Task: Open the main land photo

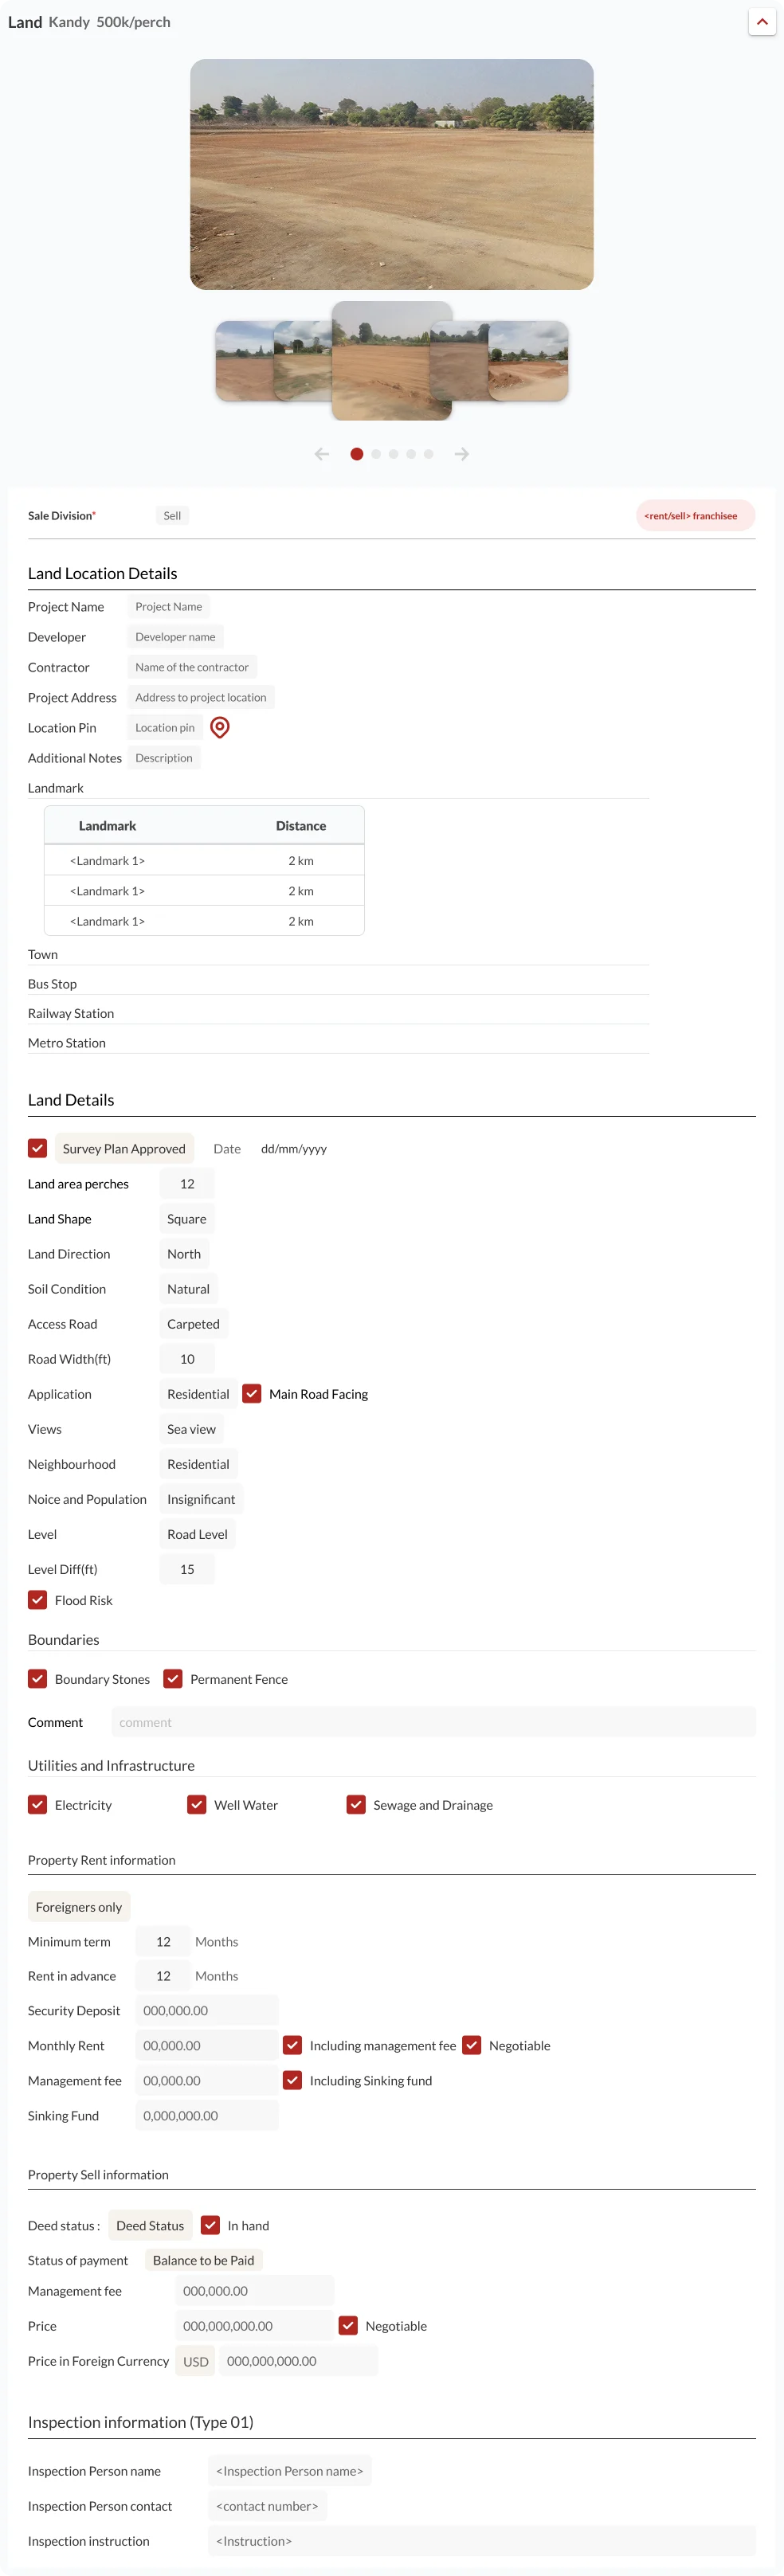Action: point(392,174)
